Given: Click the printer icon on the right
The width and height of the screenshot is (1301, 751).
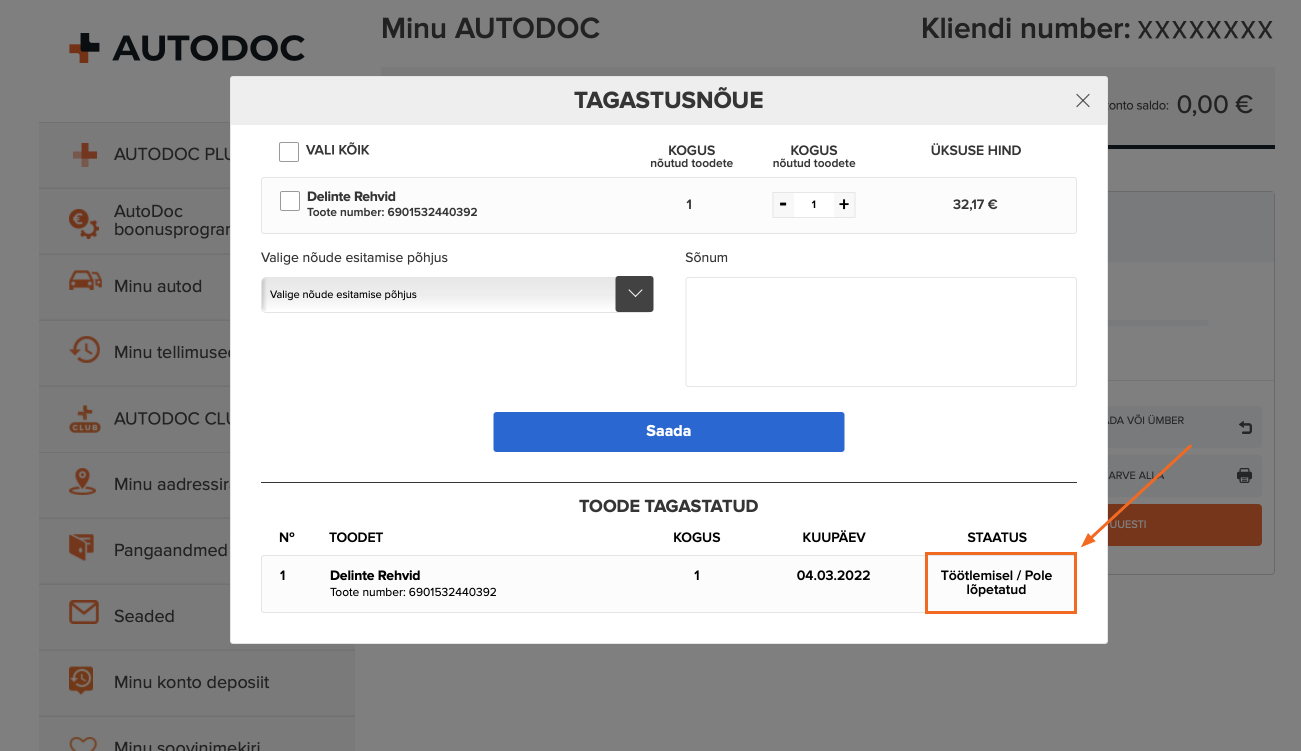Looking at the screenshot, I should point(1244,475).
